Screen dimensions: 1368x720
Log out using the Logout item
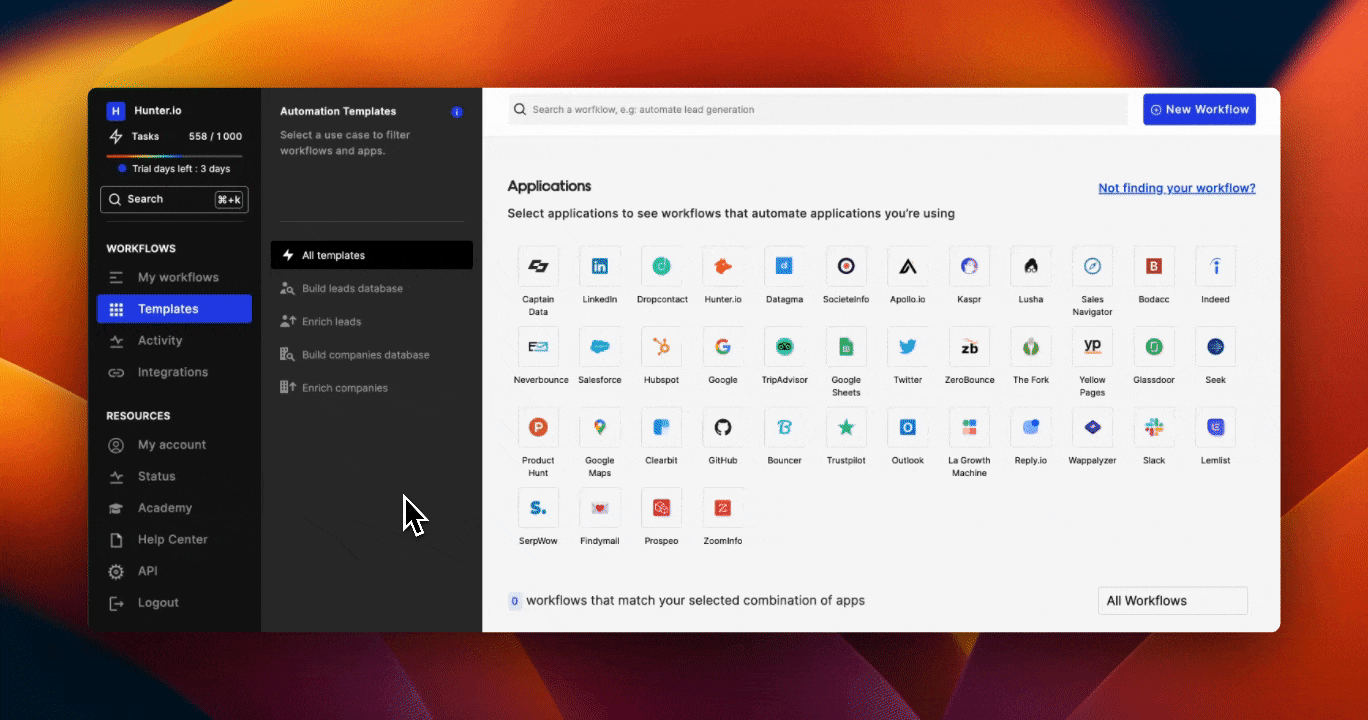pyautogui.click(x=174, y=603)
